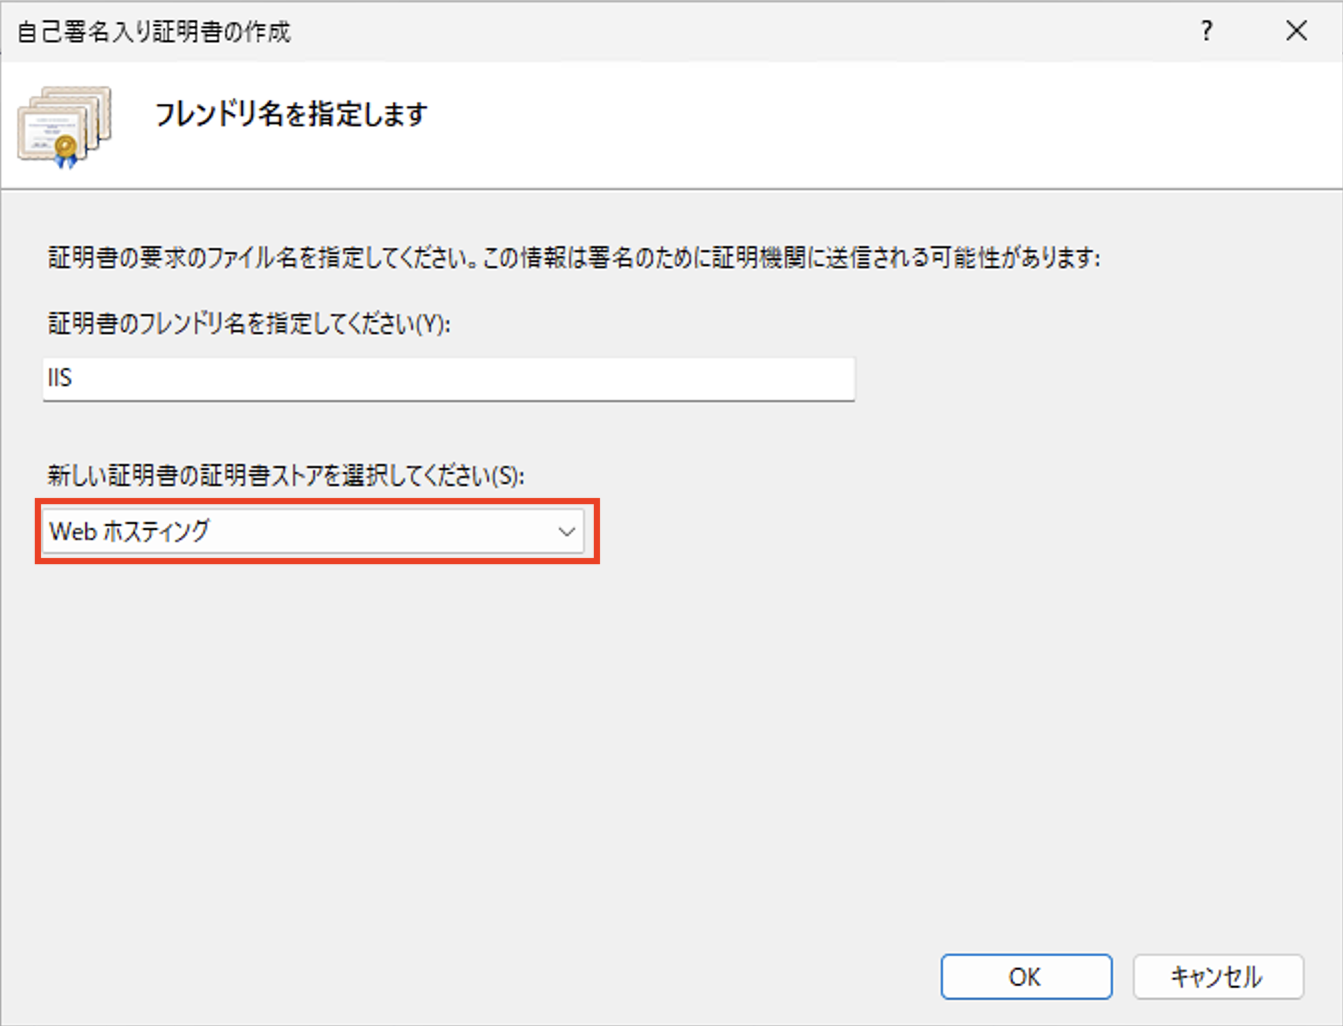Click the label 新しい証明書の証明書ストアを選択してください(S):
1343x1026 pixels.
tap(286, 475)
